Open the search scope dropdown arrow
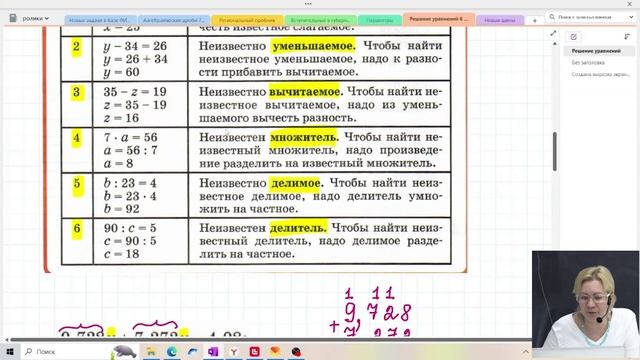Viewport: 640px width, 360px height. 631,17
